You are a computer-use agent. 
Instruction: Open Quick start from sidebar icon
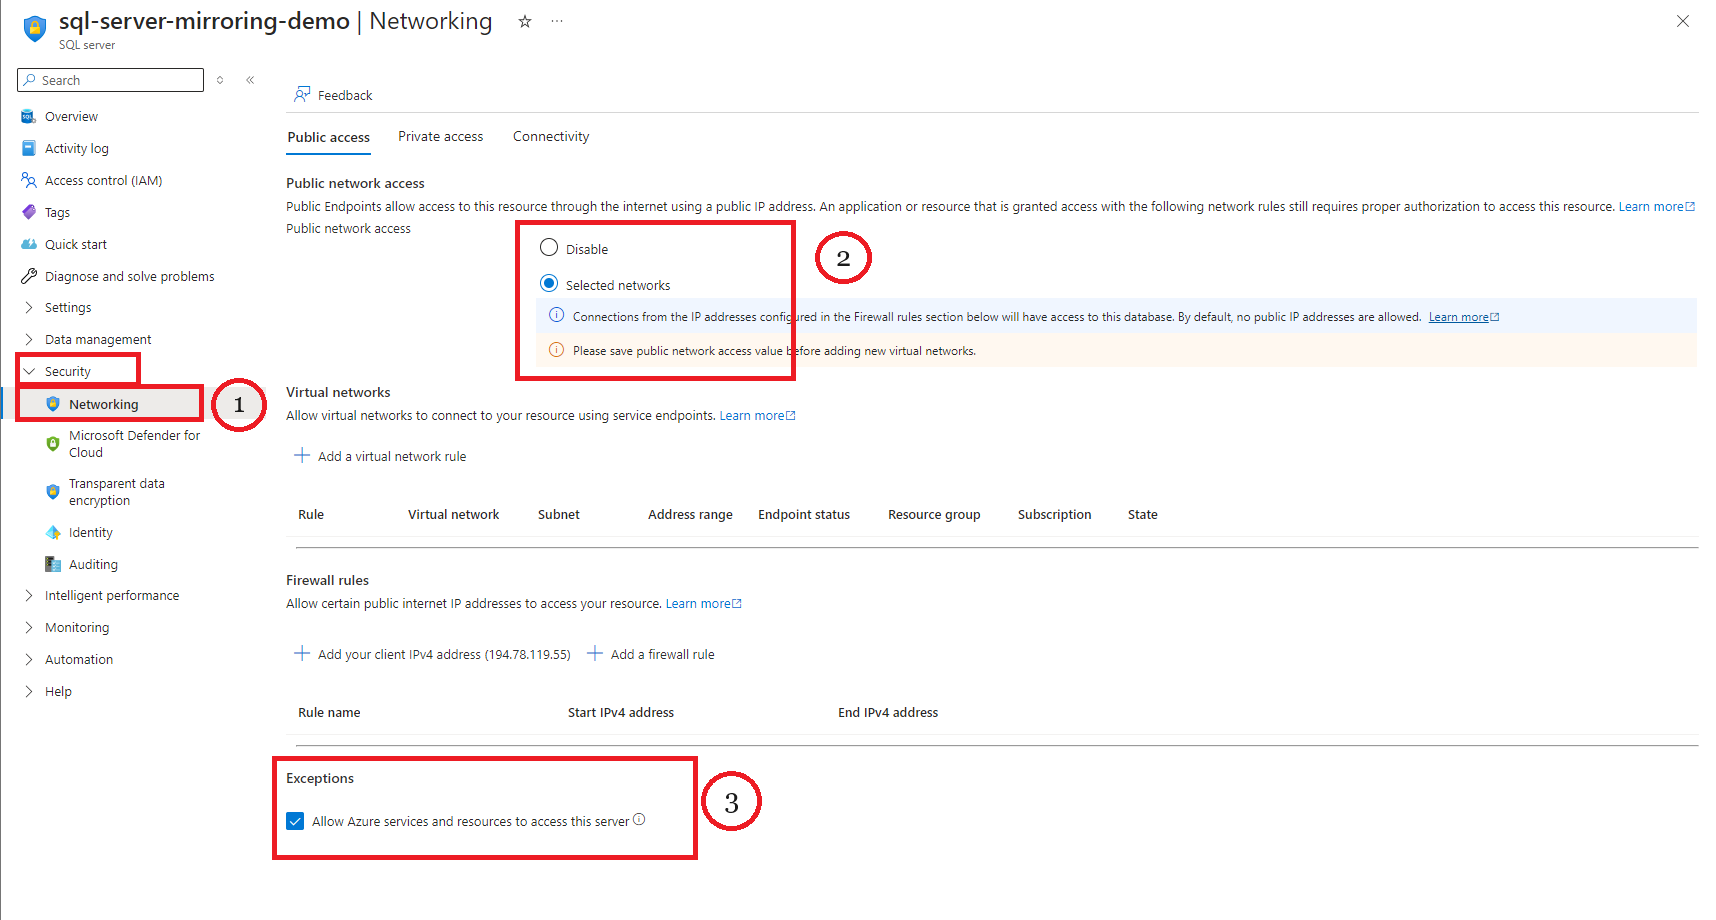click(x=28, y=245)
